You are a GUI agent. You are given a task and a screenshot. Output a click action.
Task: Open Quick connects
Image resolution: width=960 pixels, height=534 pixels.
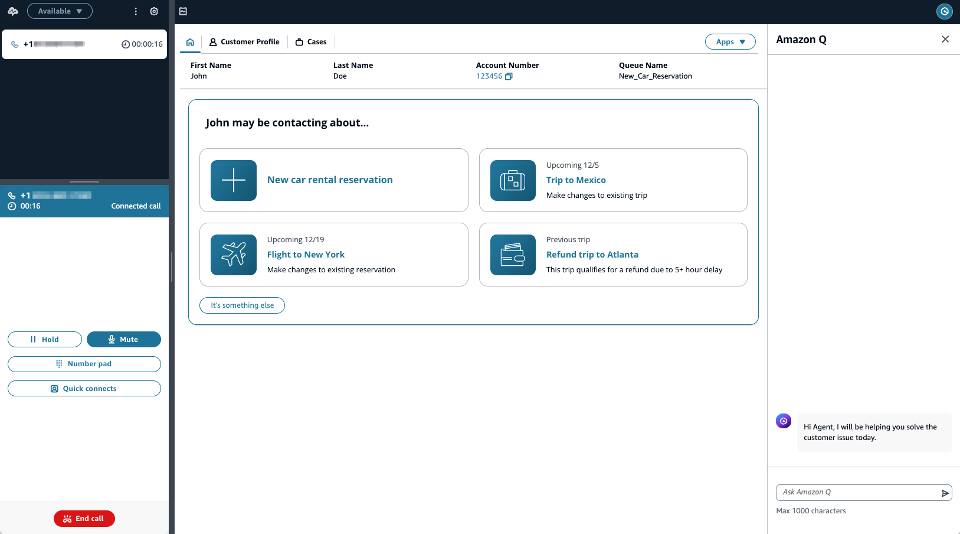pos(84,388)
